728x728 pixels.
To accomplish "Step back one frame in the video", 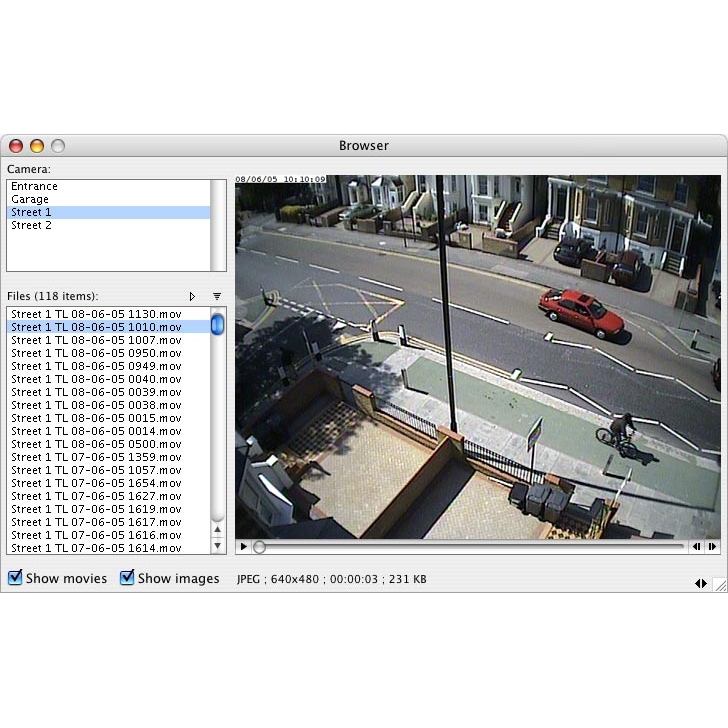I will pos(696,547).
